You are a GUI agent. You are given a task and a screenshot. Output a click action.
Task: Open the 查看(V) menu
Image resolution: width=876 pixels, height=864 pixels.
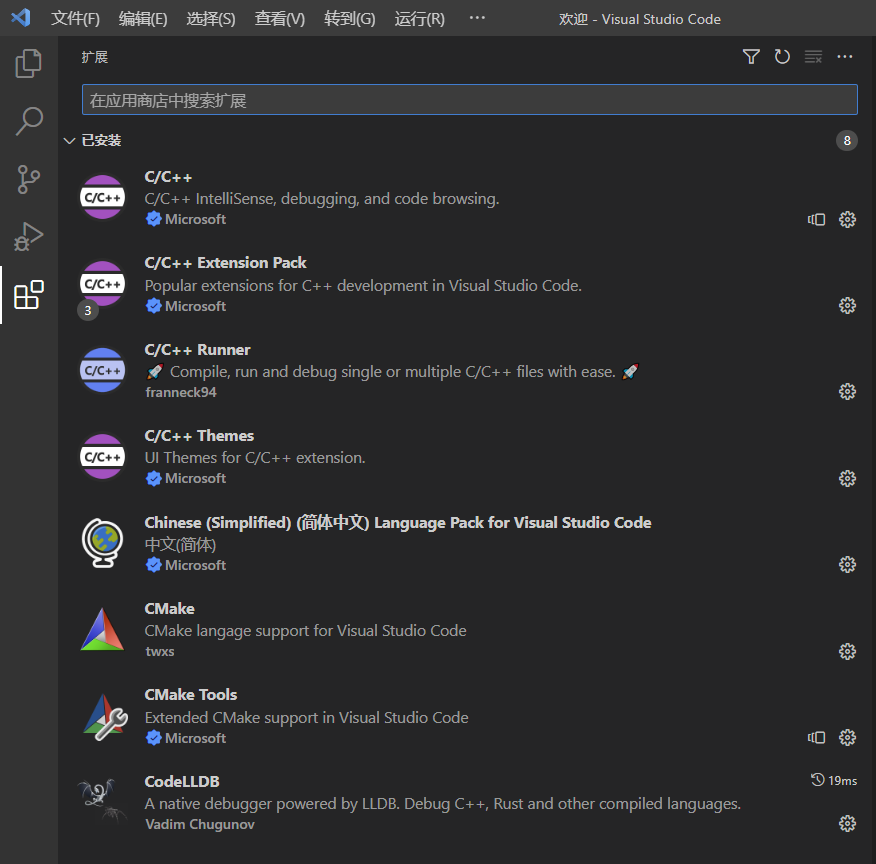tap(280, 19)
